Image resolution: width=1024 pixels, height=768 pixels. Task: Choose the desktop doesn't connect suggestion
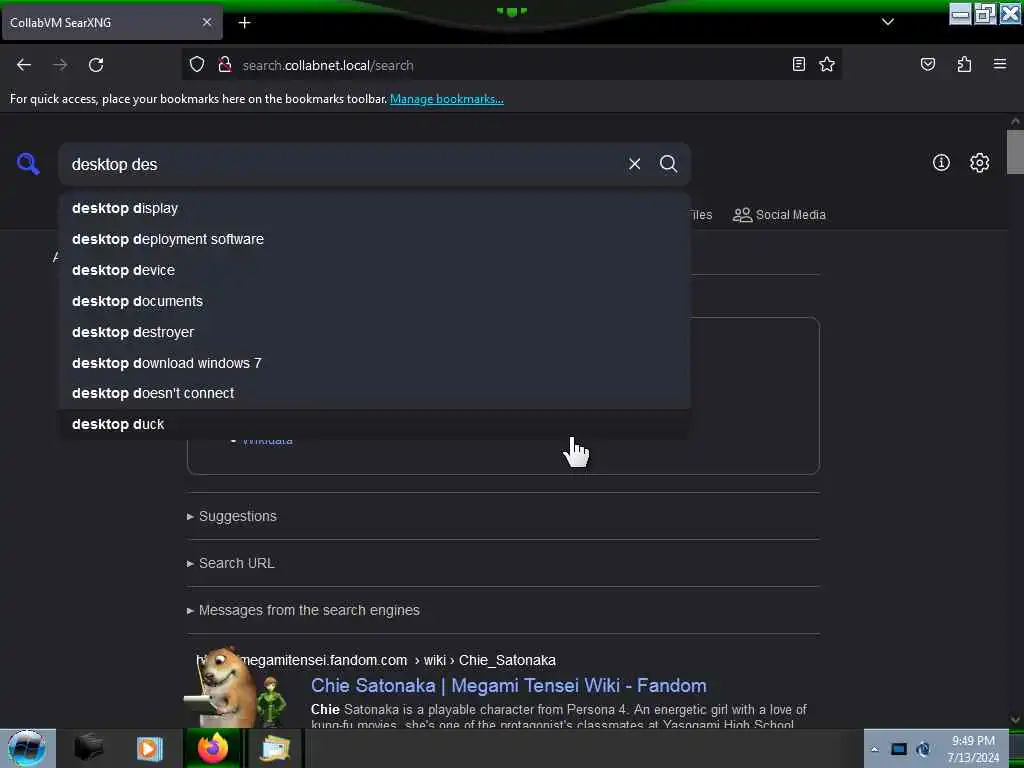tap(374, 393)
